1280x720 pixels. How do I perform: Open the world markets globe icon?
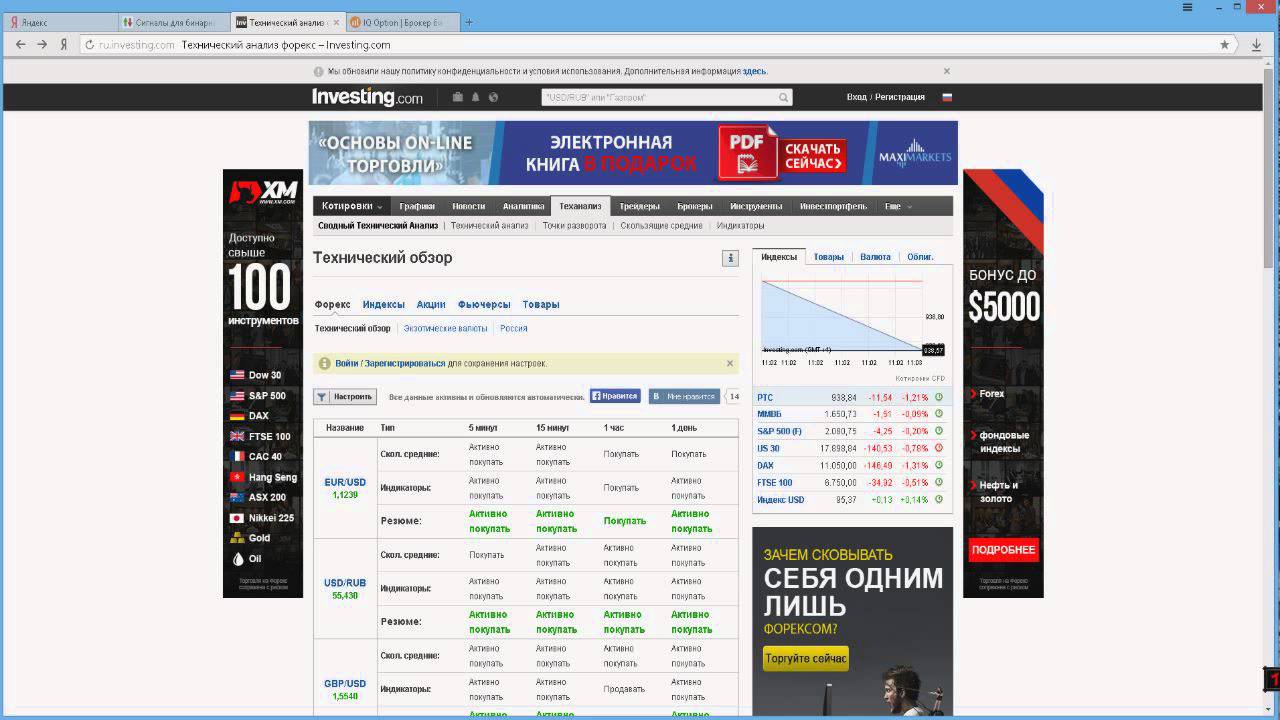click(493, 97)
